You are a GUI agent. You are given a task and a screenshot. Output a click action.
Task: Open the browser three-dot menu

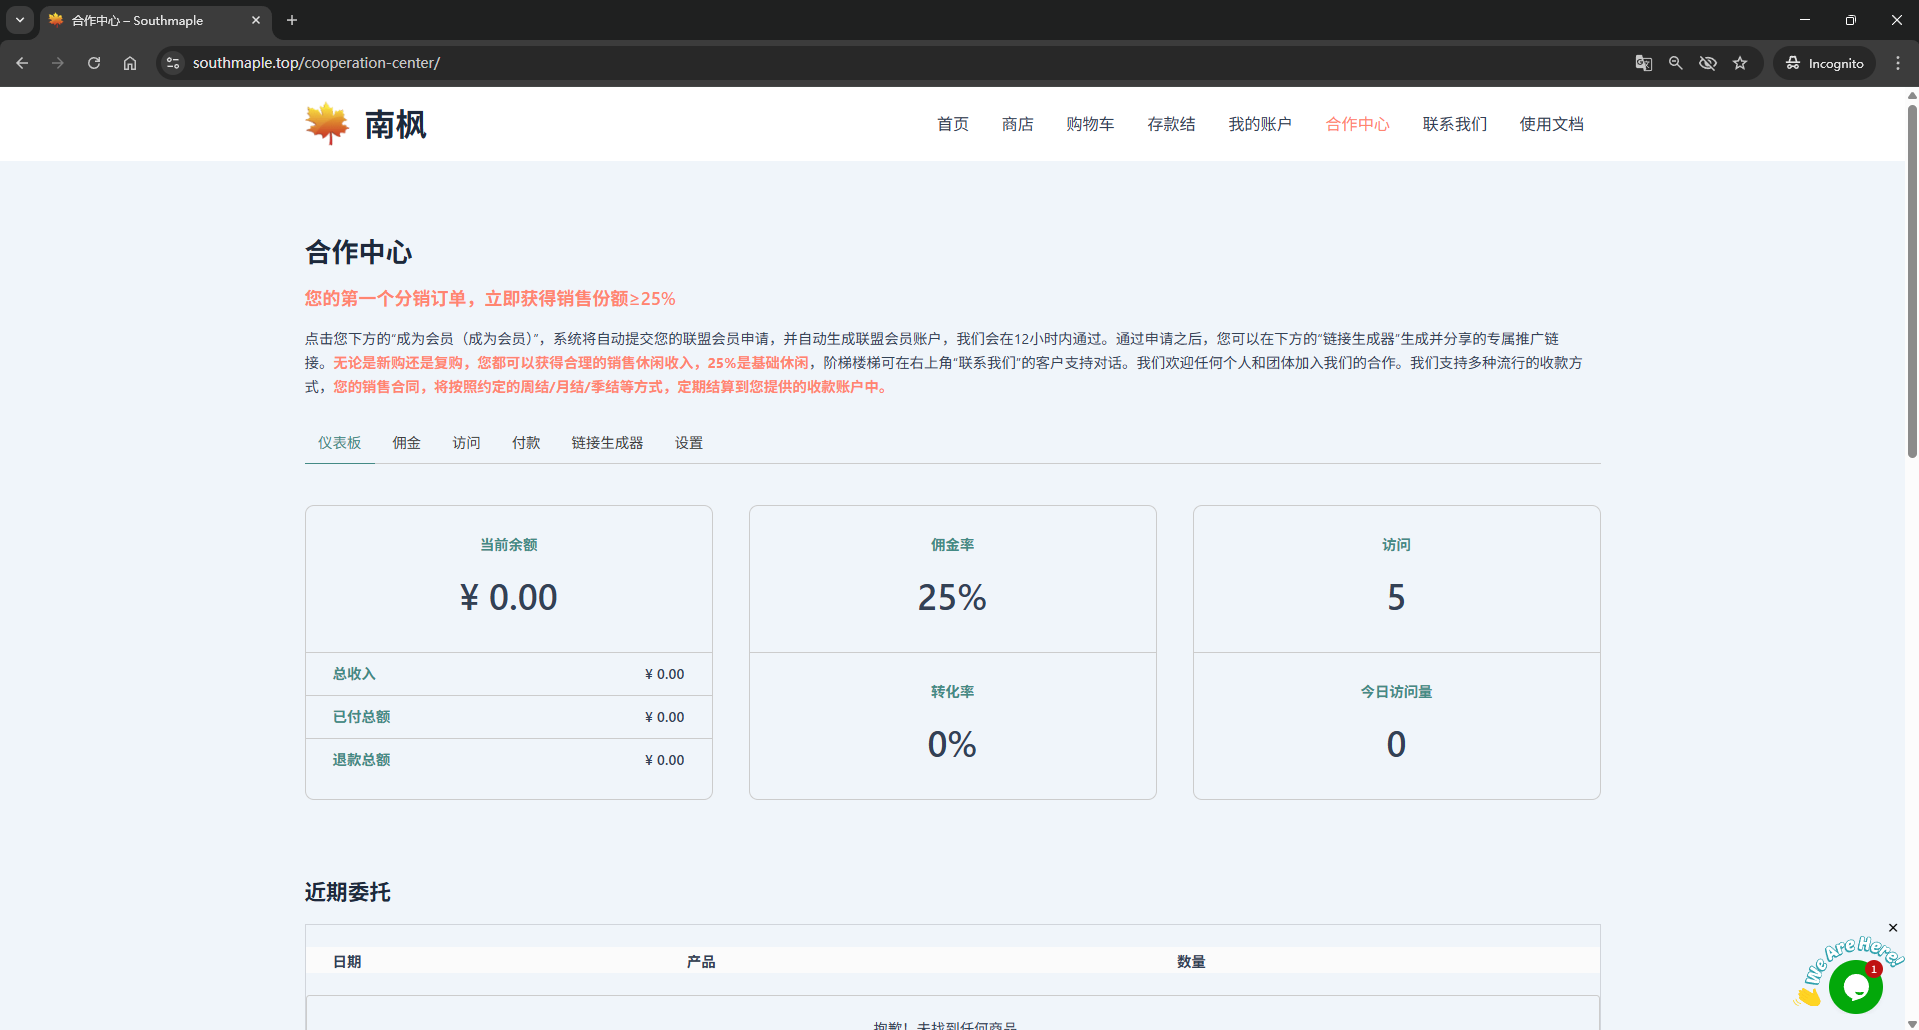[x=1899, y=62]
